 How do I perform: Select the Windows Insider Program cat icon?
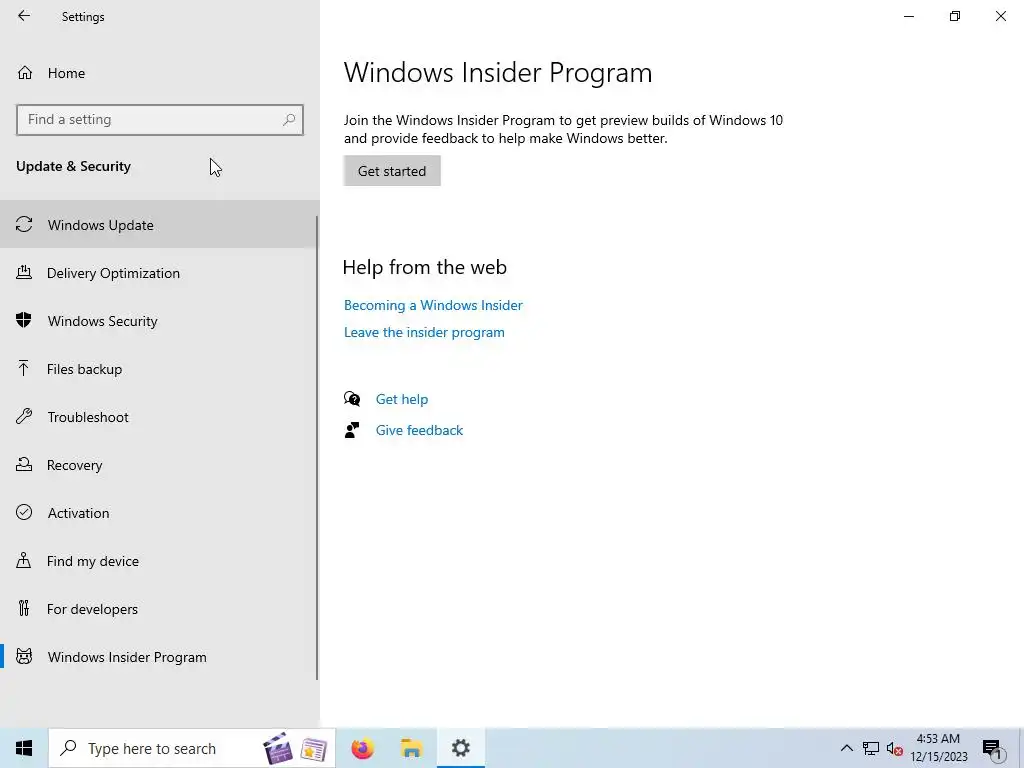pyautogui.click(x=24, y=656)
